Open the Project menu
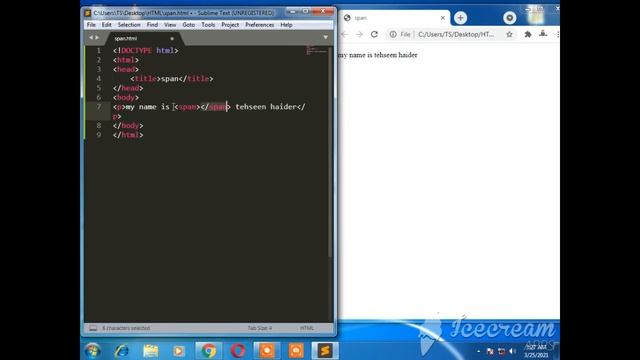 click(230, 25)
